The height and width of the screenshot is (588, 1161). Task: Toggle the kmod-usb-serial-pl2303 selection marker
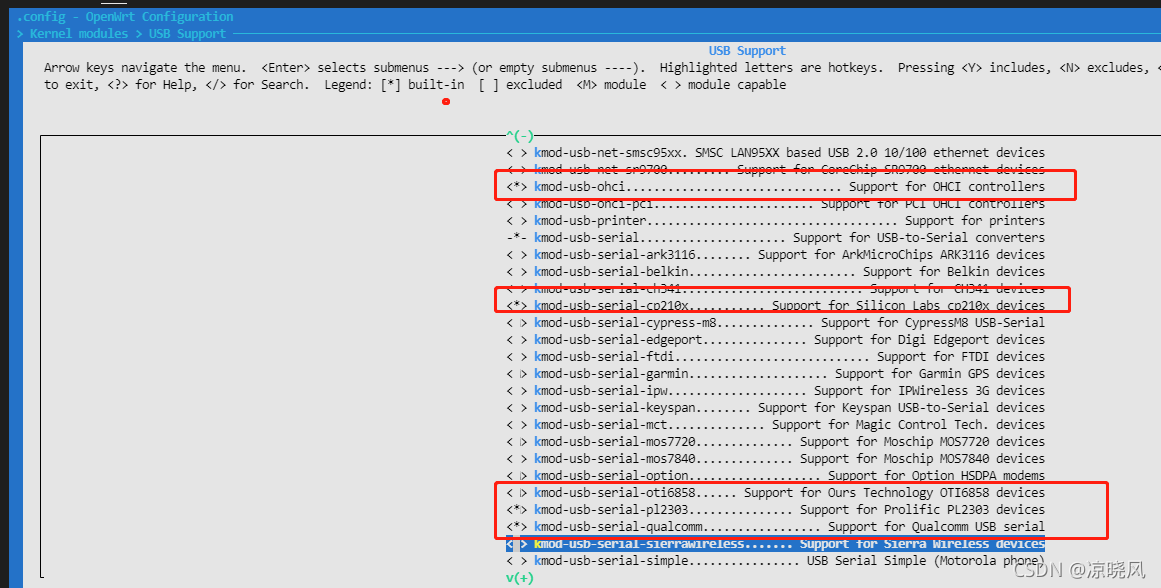click(x=517, y=510)
